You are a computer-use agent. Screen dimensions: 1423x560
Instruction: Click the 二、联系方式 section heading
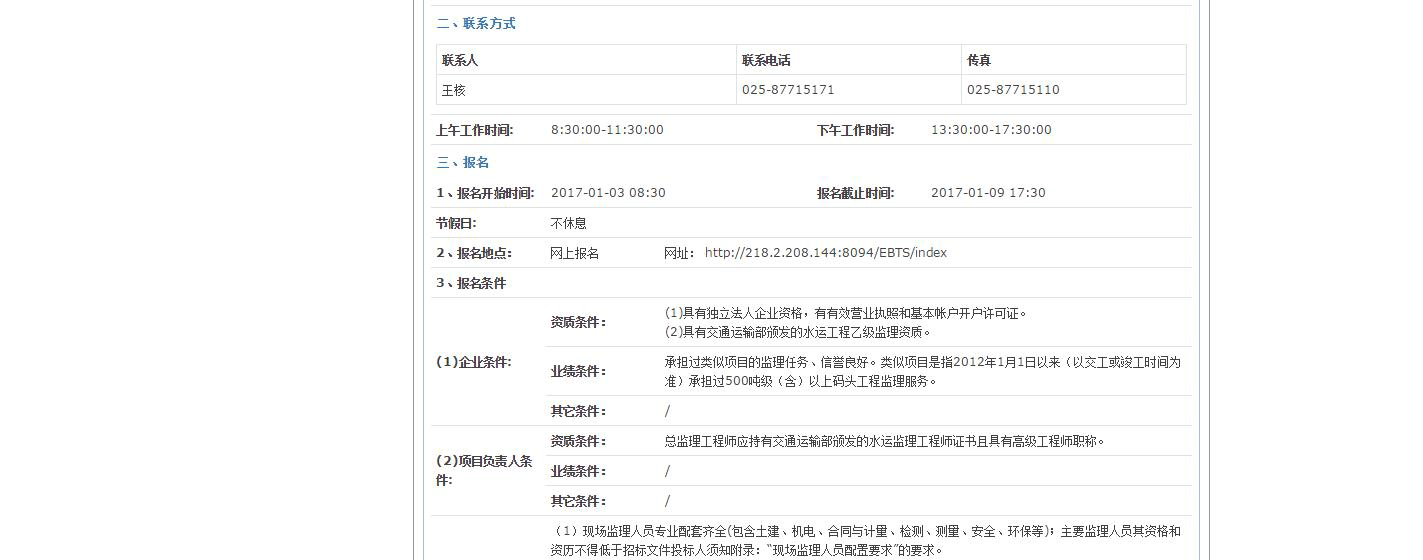click(476, 24)
